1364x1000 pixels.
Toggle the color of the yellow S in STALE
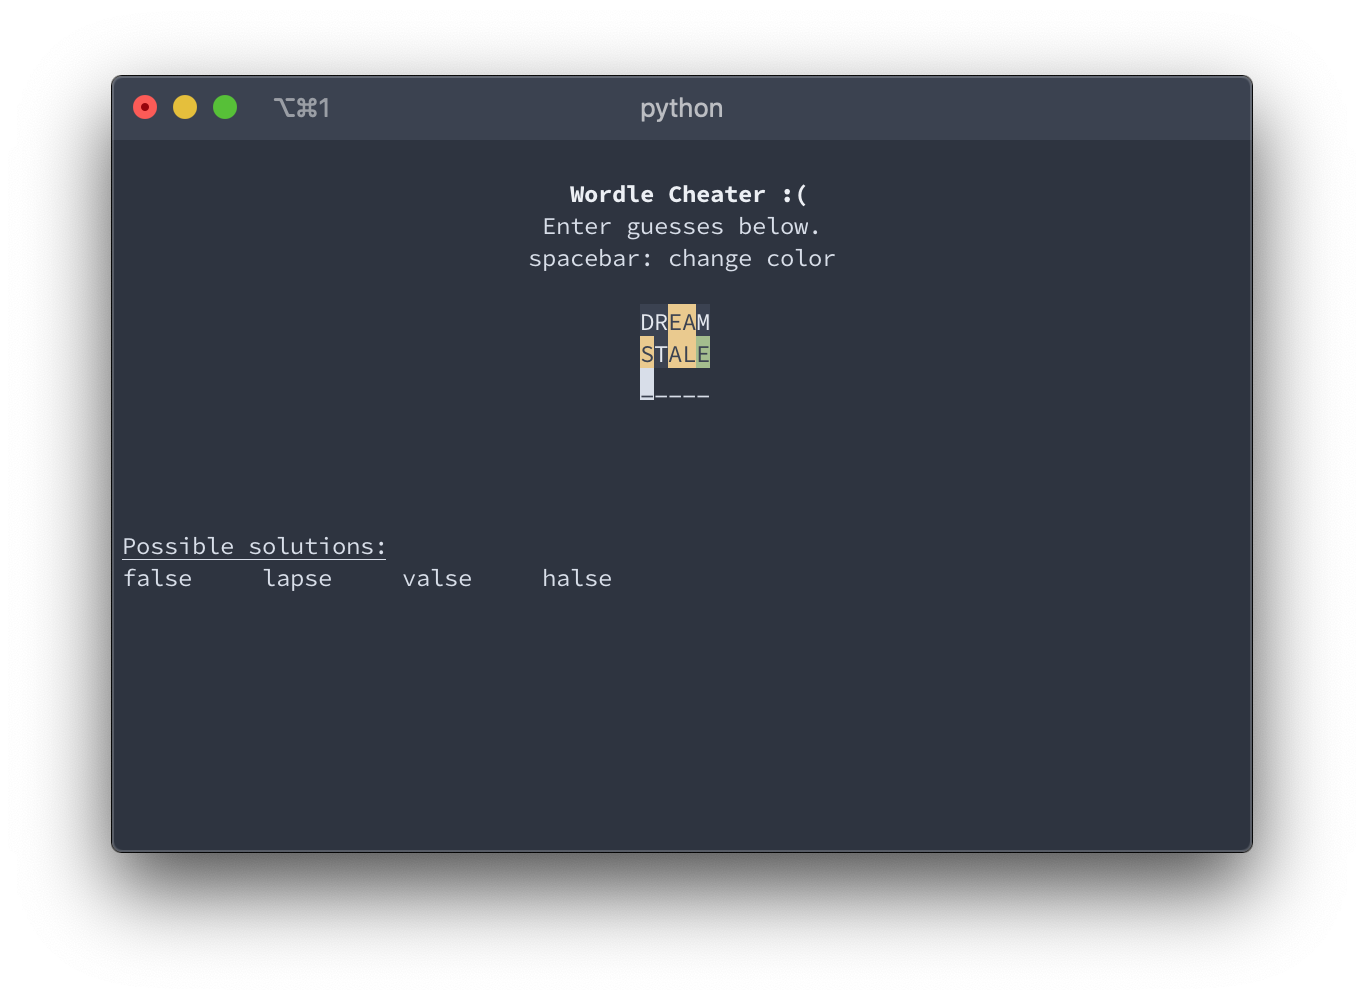coord(647,353)
